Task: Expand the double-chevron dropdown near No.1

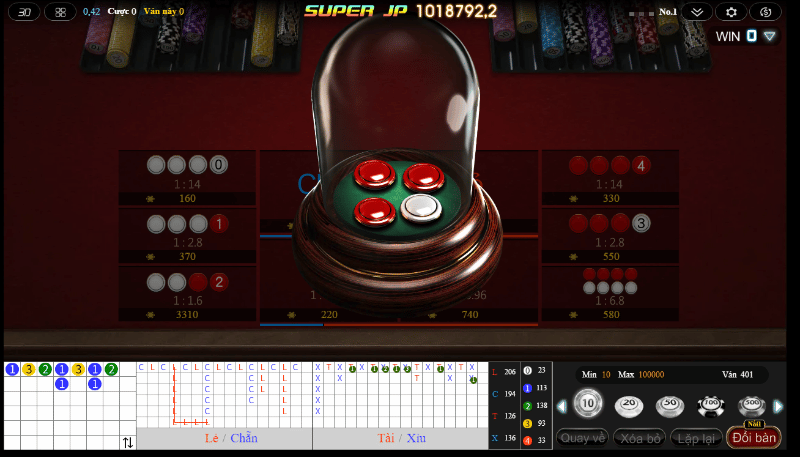Action: pos(697,12)
